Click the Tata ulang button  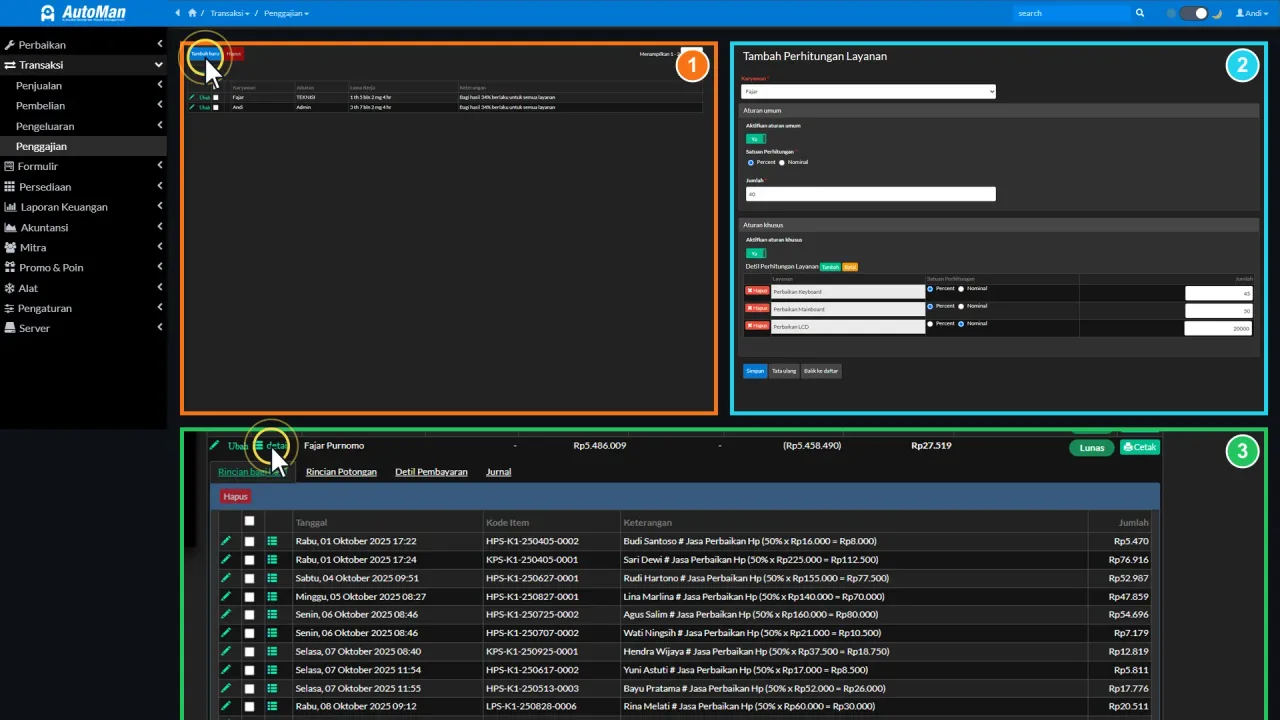[x=784, y=370]
